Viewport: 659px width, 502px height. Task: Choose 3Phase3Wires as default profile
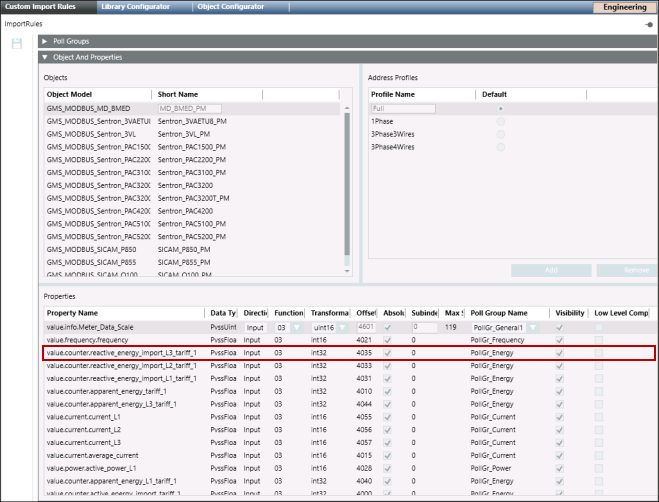point(500,134)
